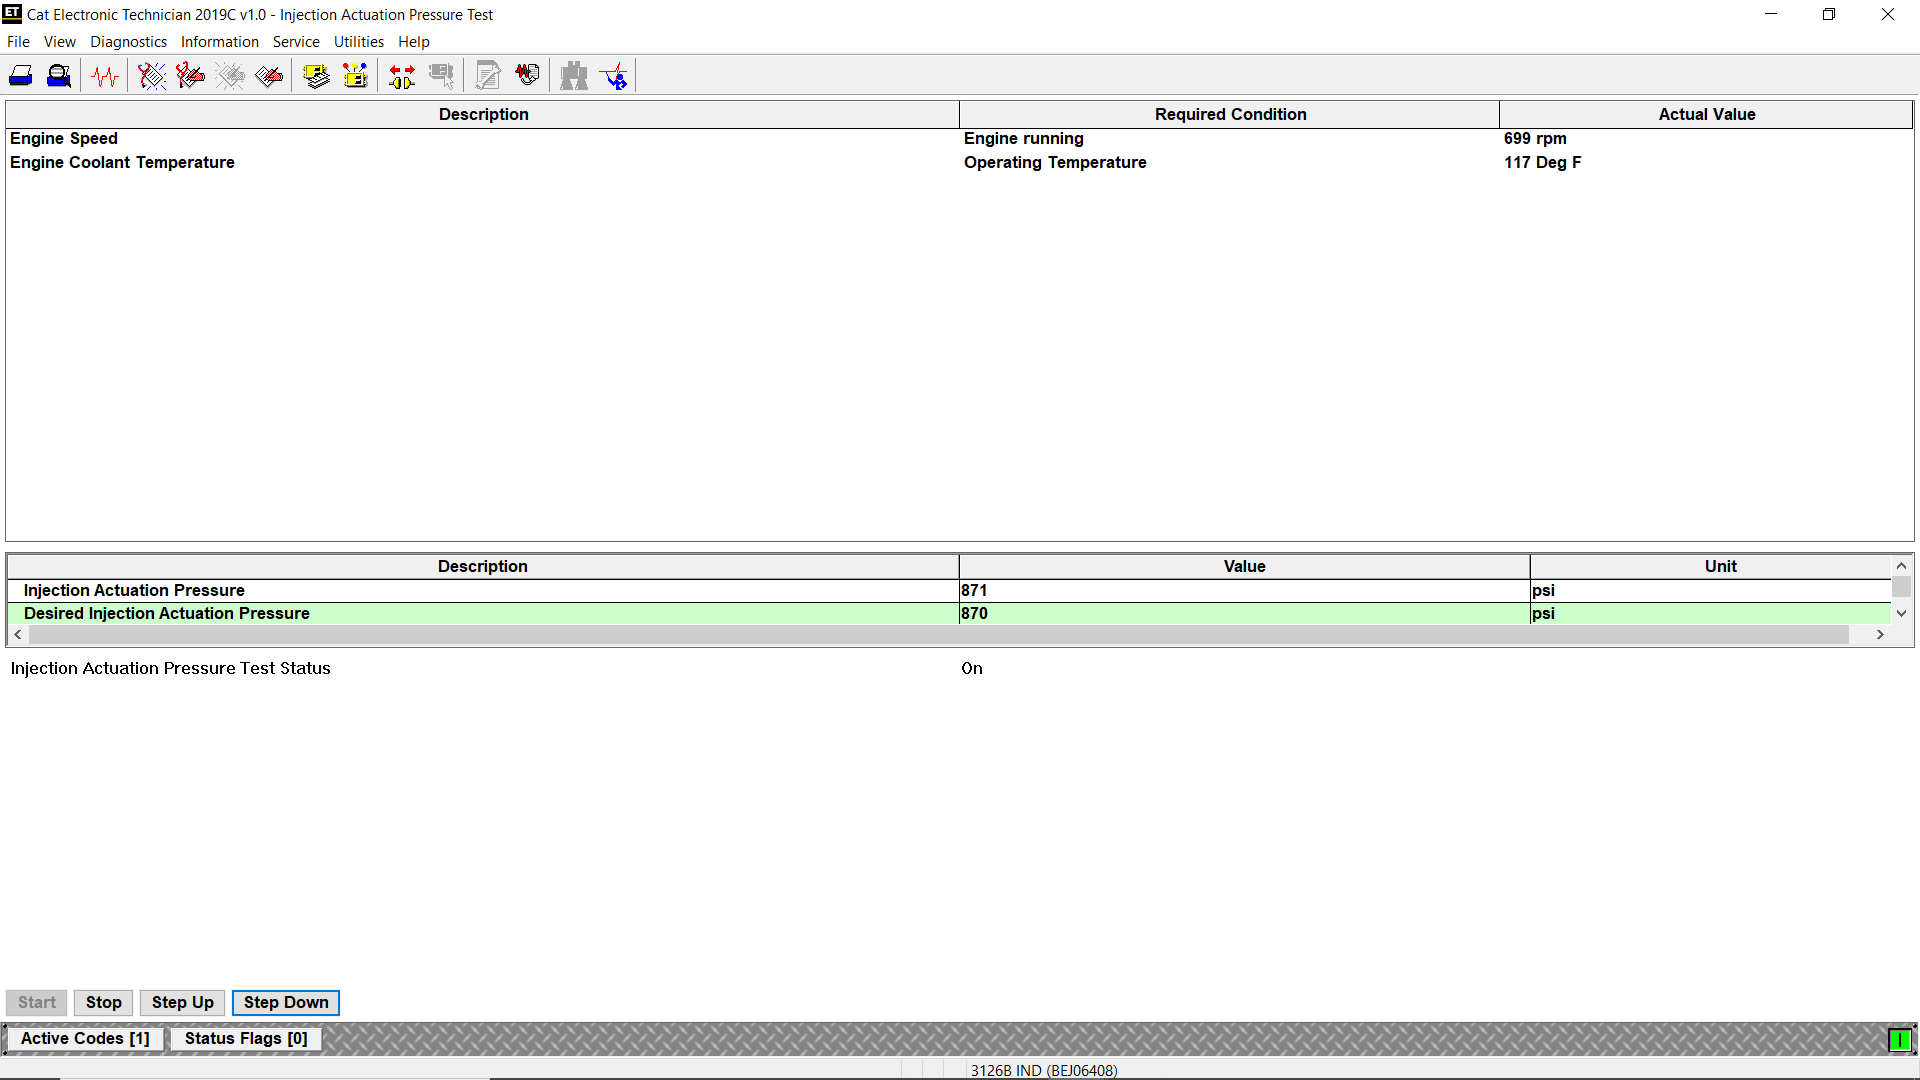1920x1080 pixels.
Task: Click the greyed ECM selector icon
Action: pos(441,76)
